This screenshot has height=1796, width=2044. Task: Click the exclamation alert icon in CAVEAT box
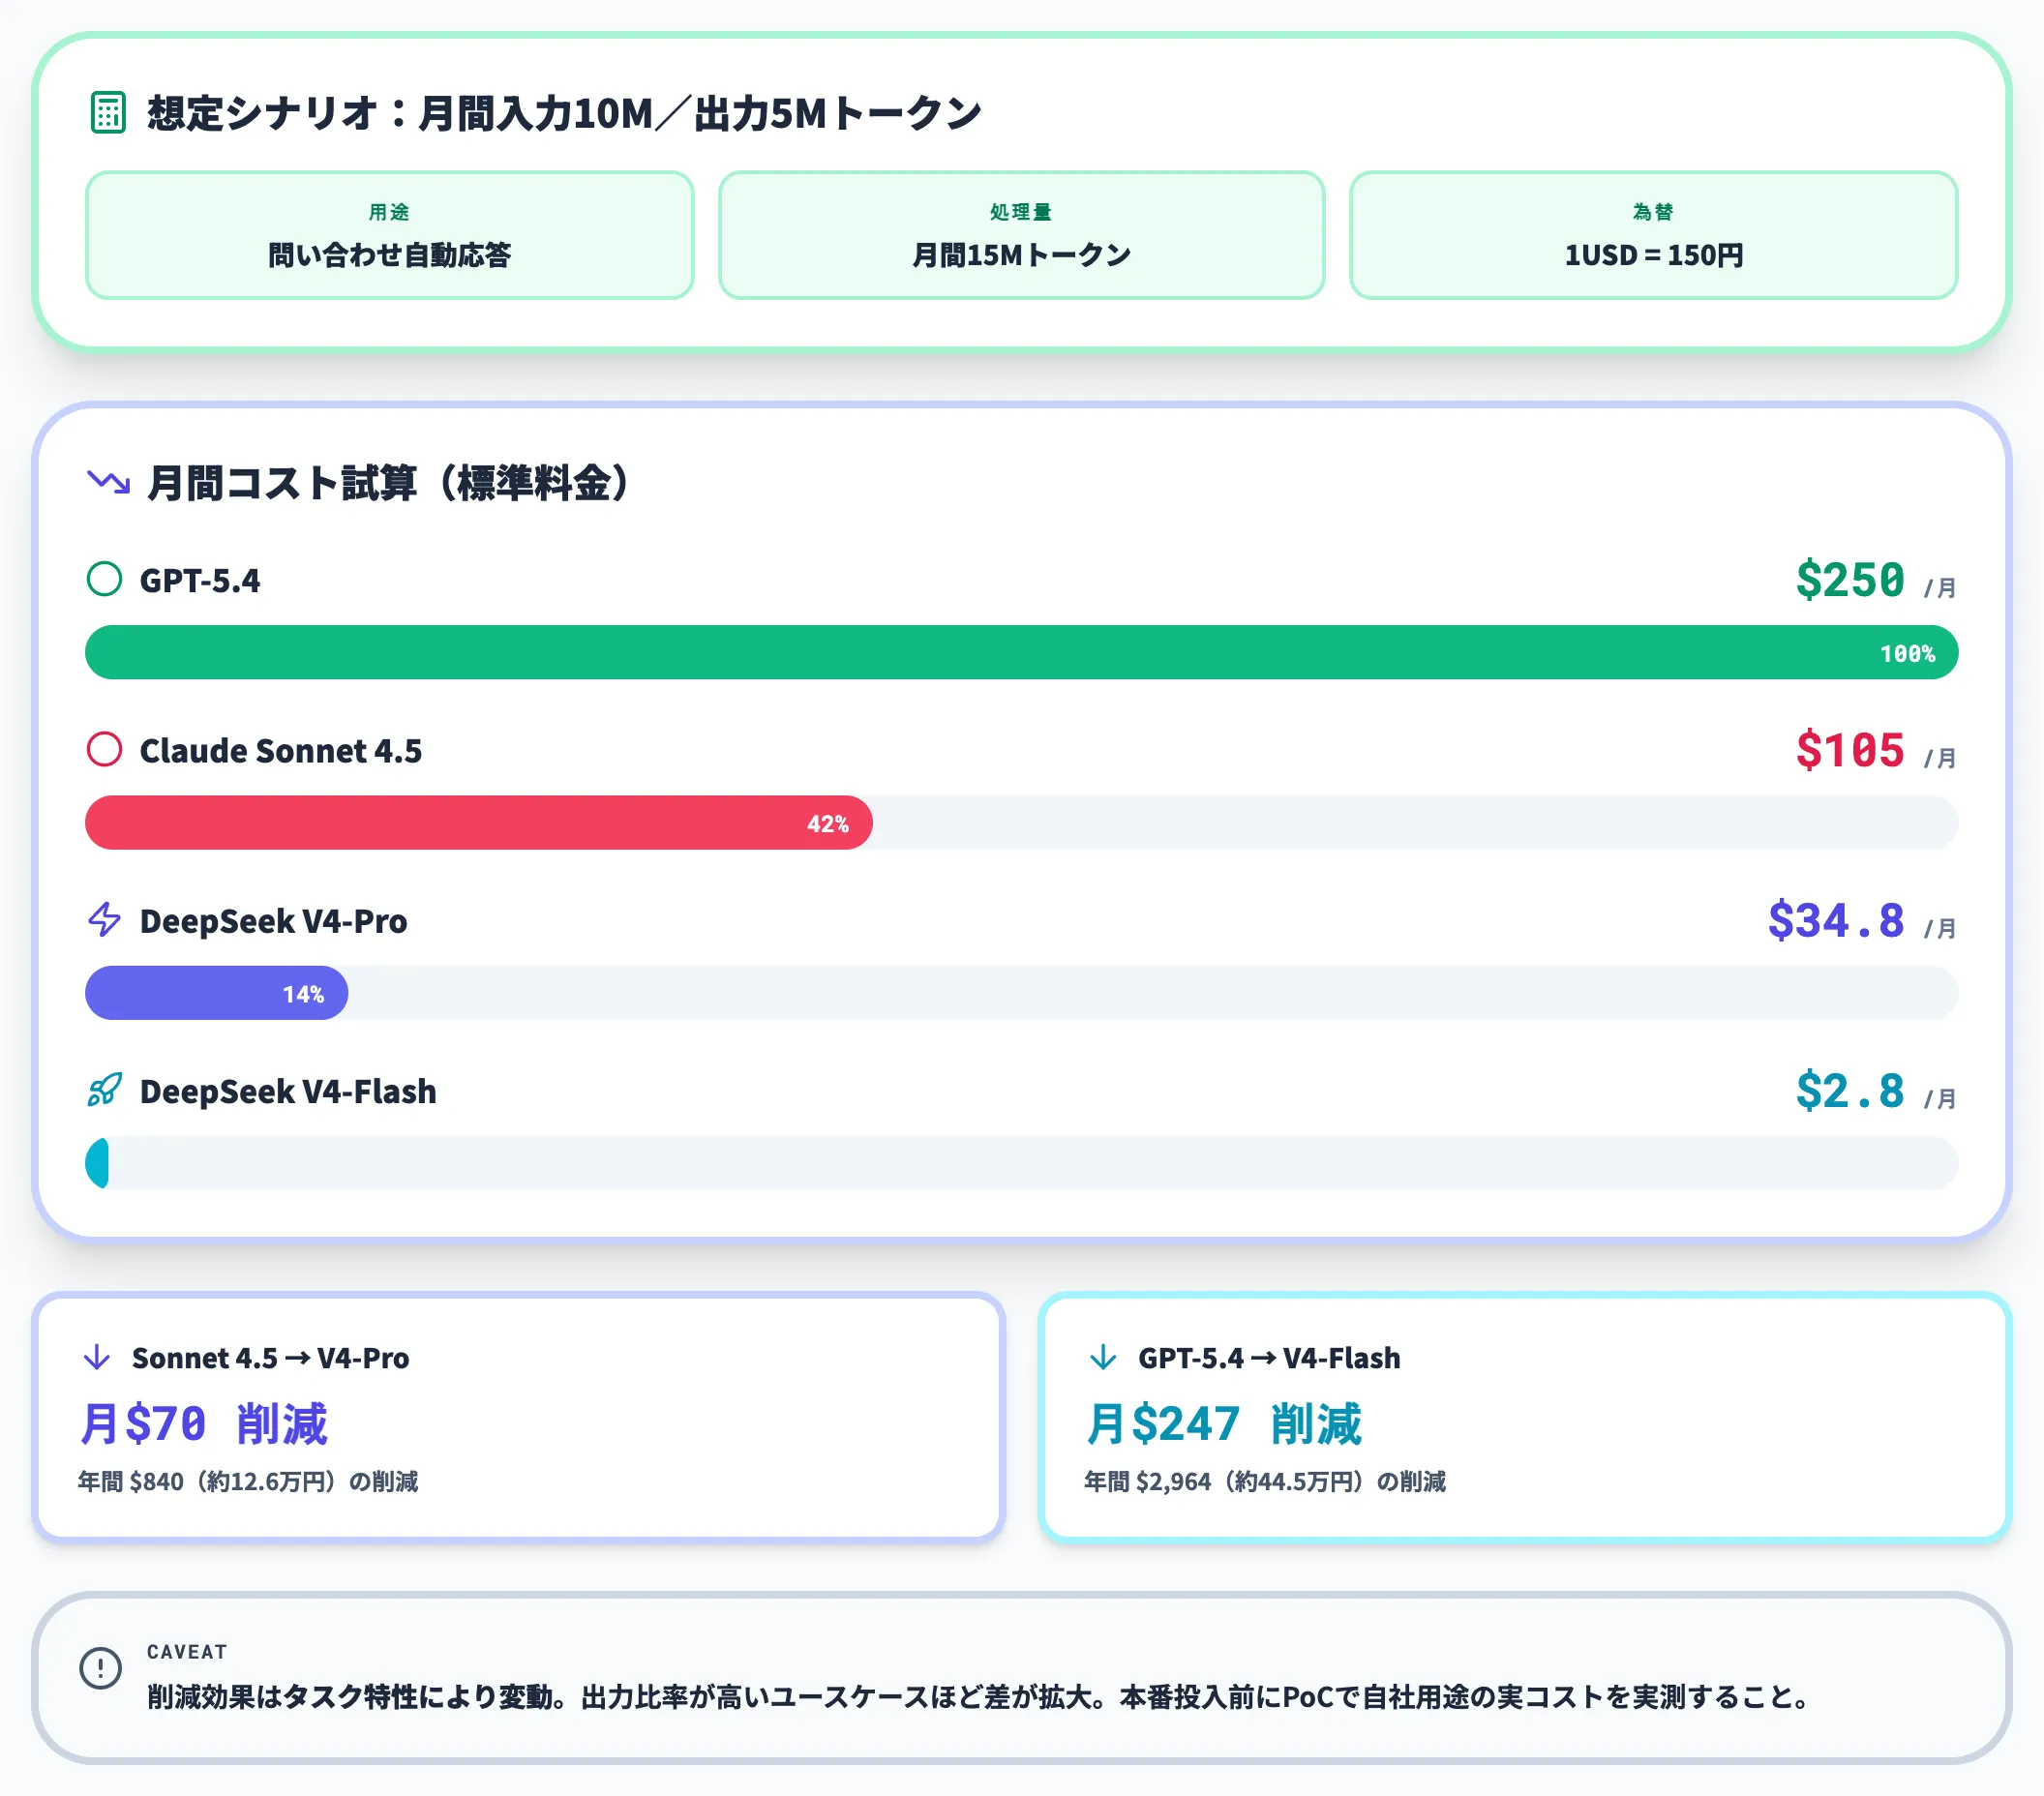point(101,1668)
